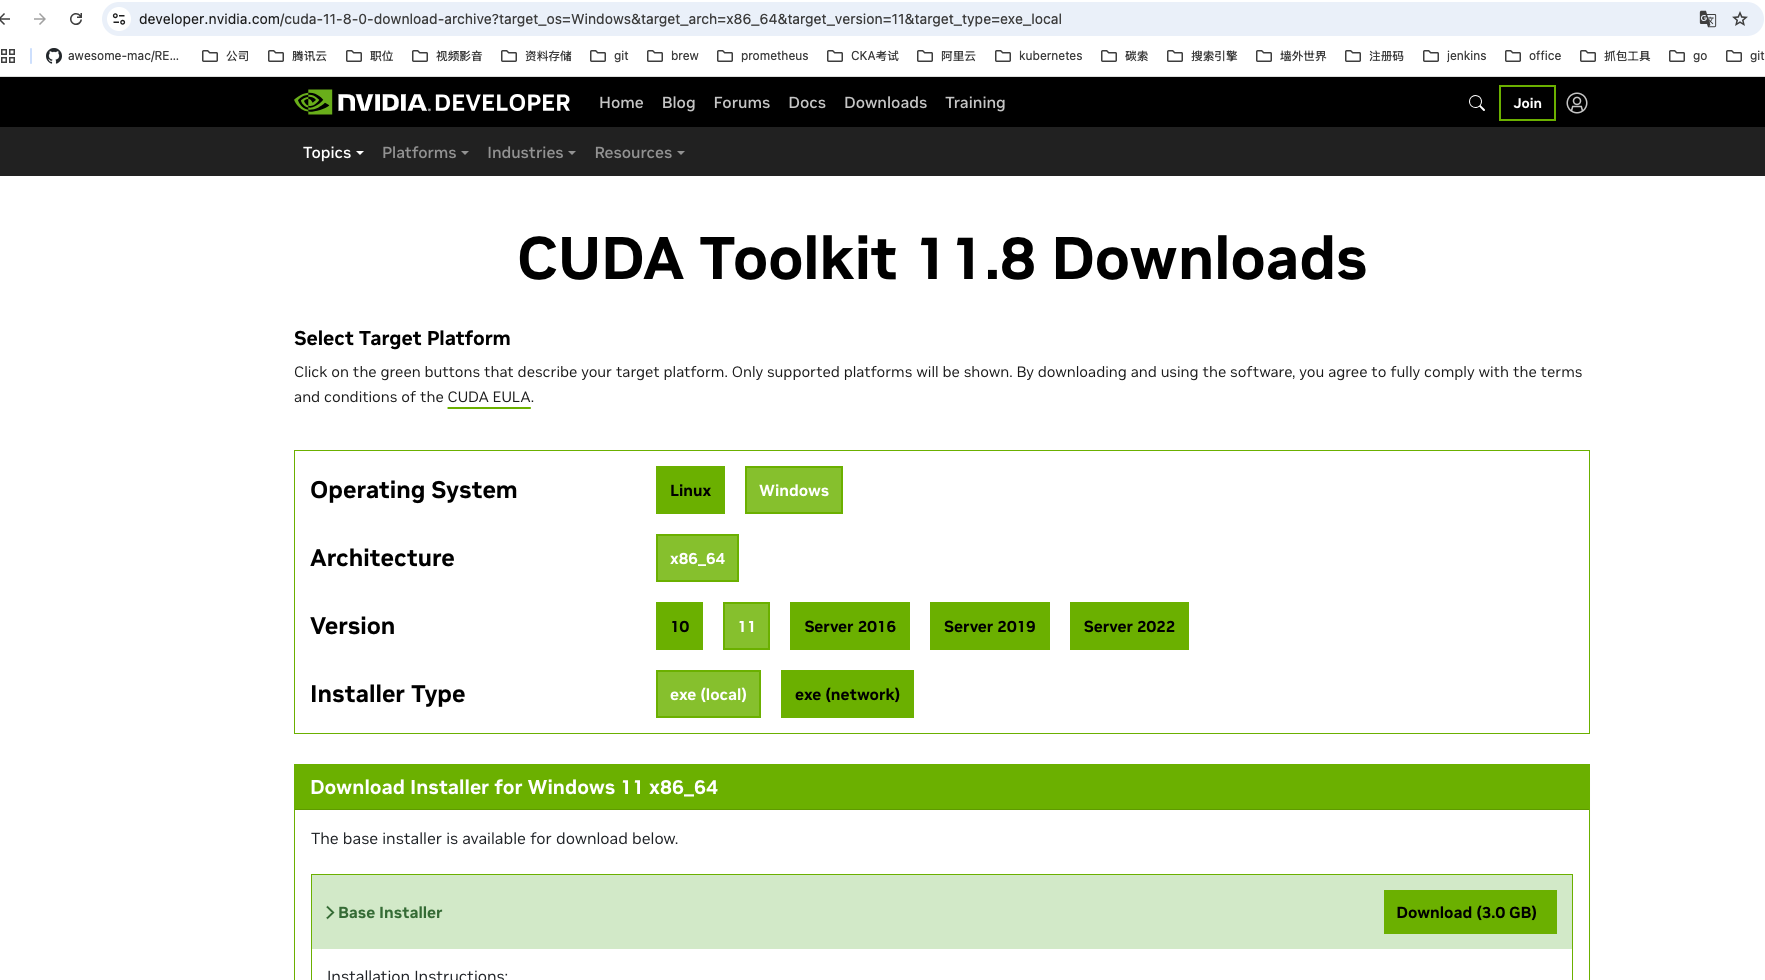Screen dimensions: 1765x980
Task: Reload the page with refresh icon
Action: click(76, 19)
